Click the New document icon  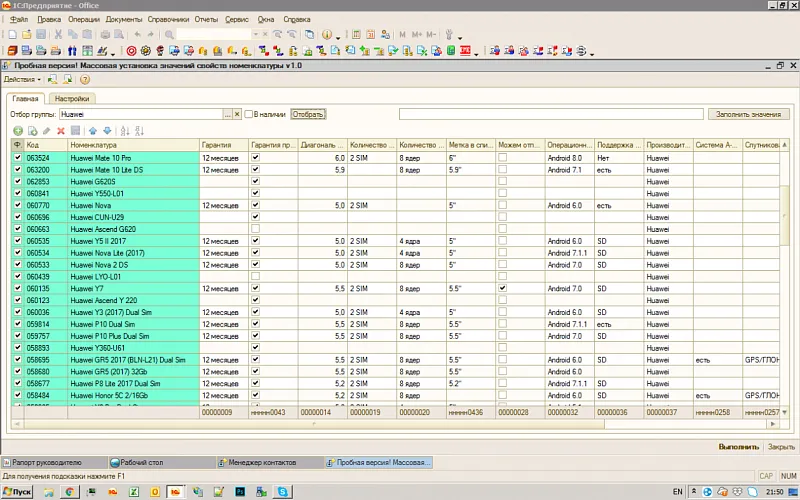(x=12, y=35)
